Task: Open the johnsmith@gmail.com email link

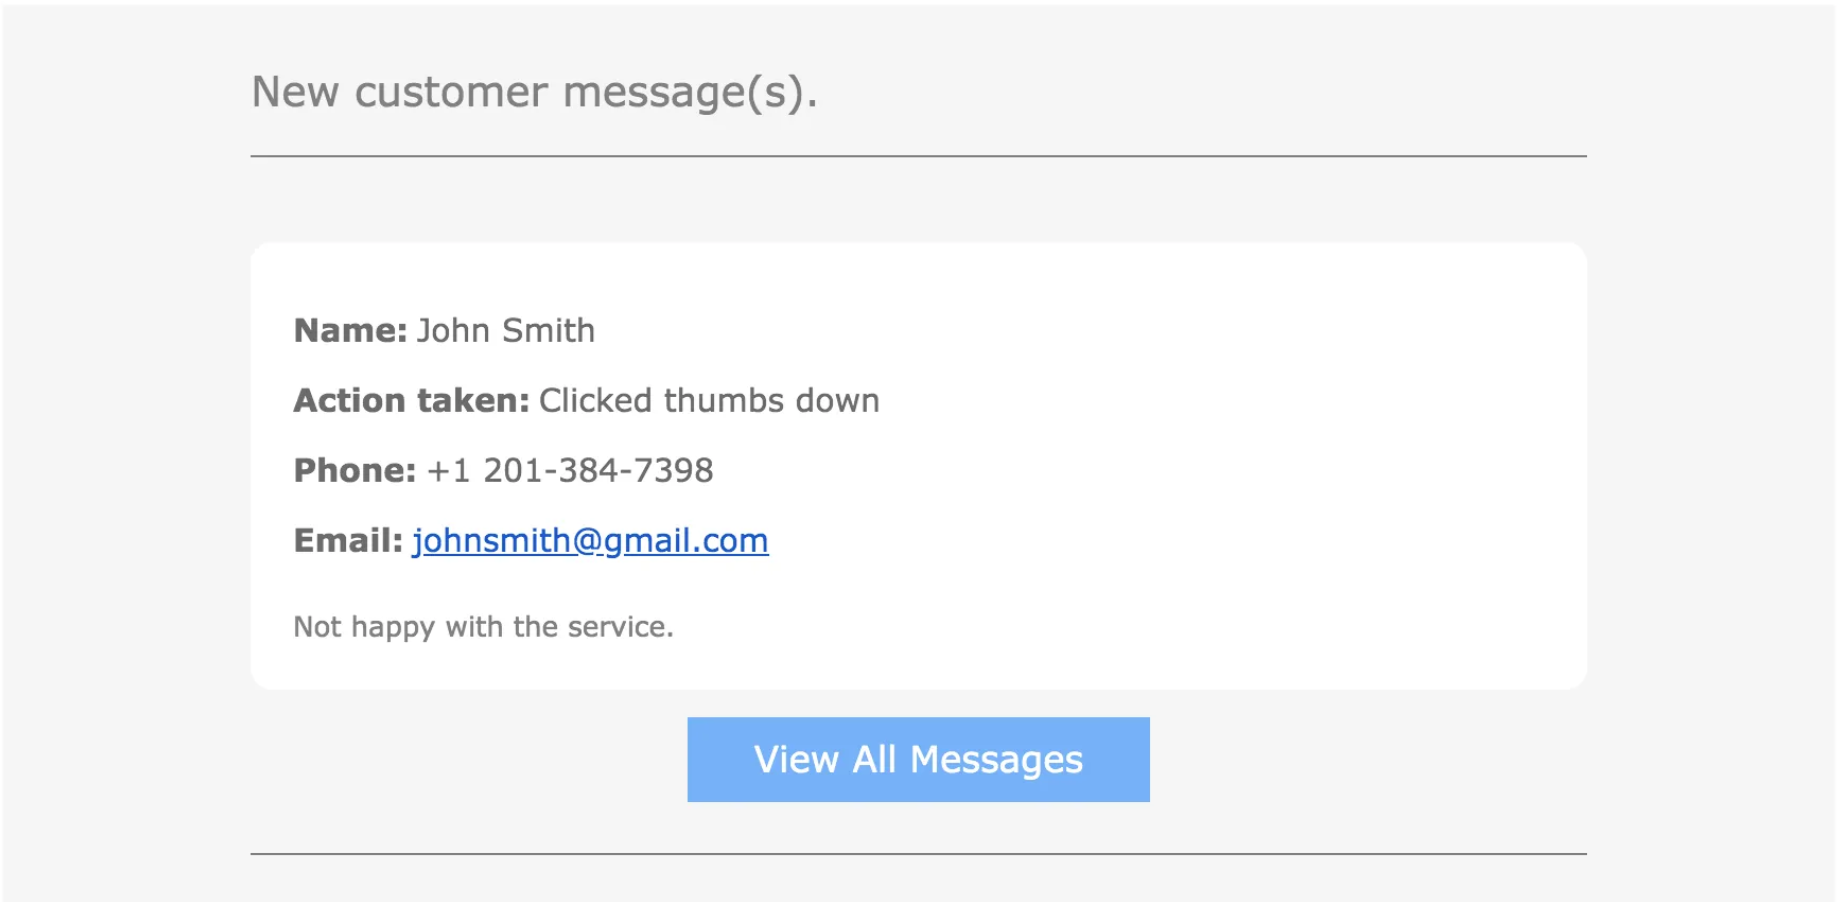Action: 590,541
